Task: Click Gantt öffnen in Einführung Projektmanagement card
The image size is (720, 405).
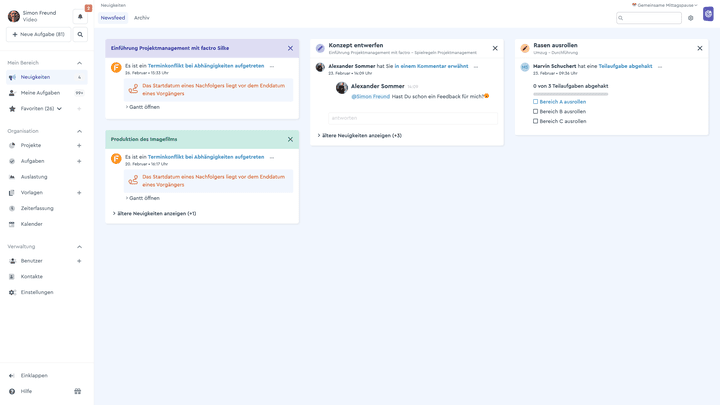Action: pos(143,107)
